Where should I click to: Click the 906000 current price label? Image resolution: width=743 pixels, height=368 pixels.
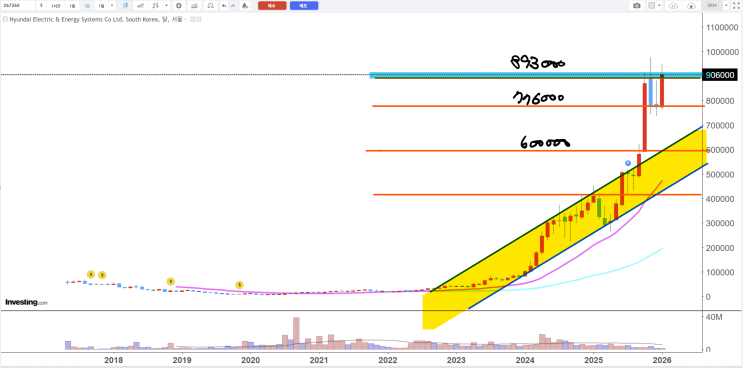720,75
